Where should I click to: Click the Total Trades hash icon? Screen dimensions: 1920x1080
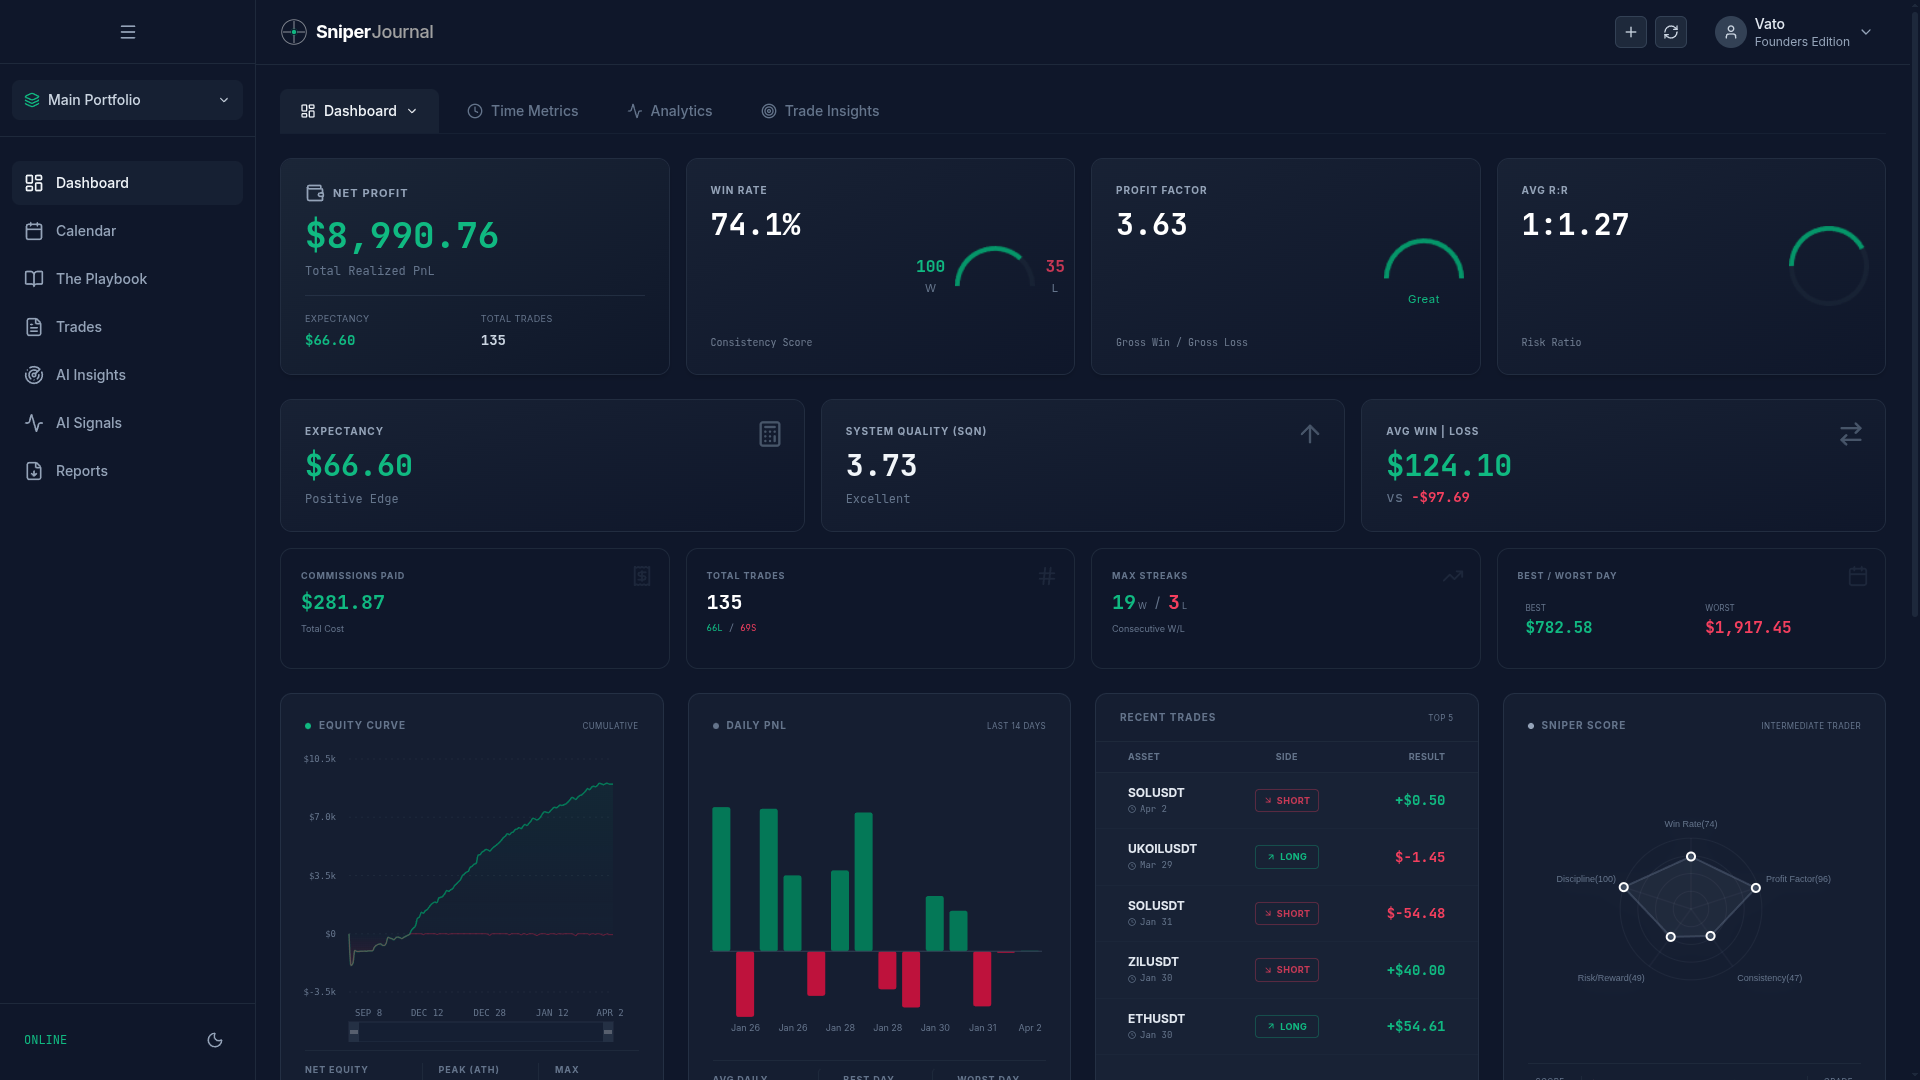coord(1047,576)
